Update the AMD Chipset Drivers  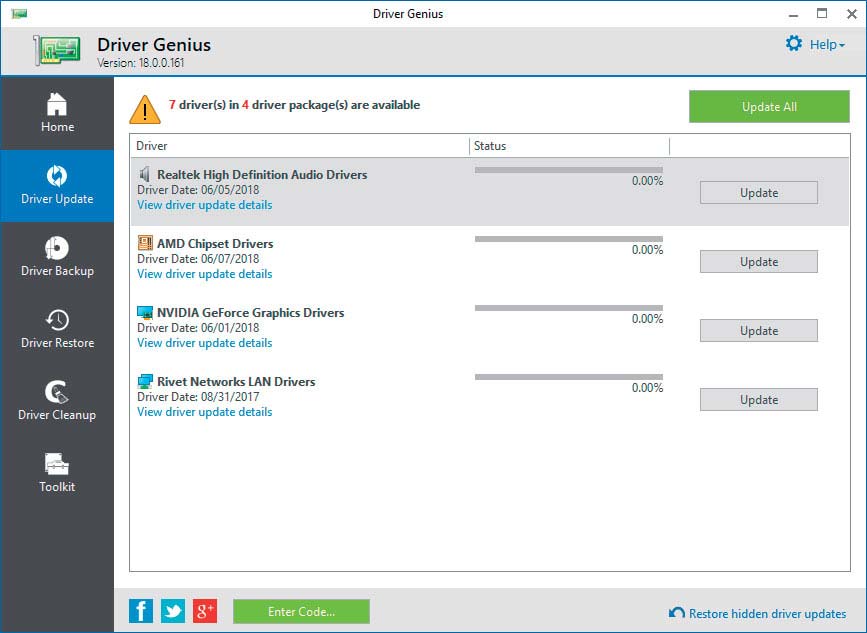pos(759,262)
